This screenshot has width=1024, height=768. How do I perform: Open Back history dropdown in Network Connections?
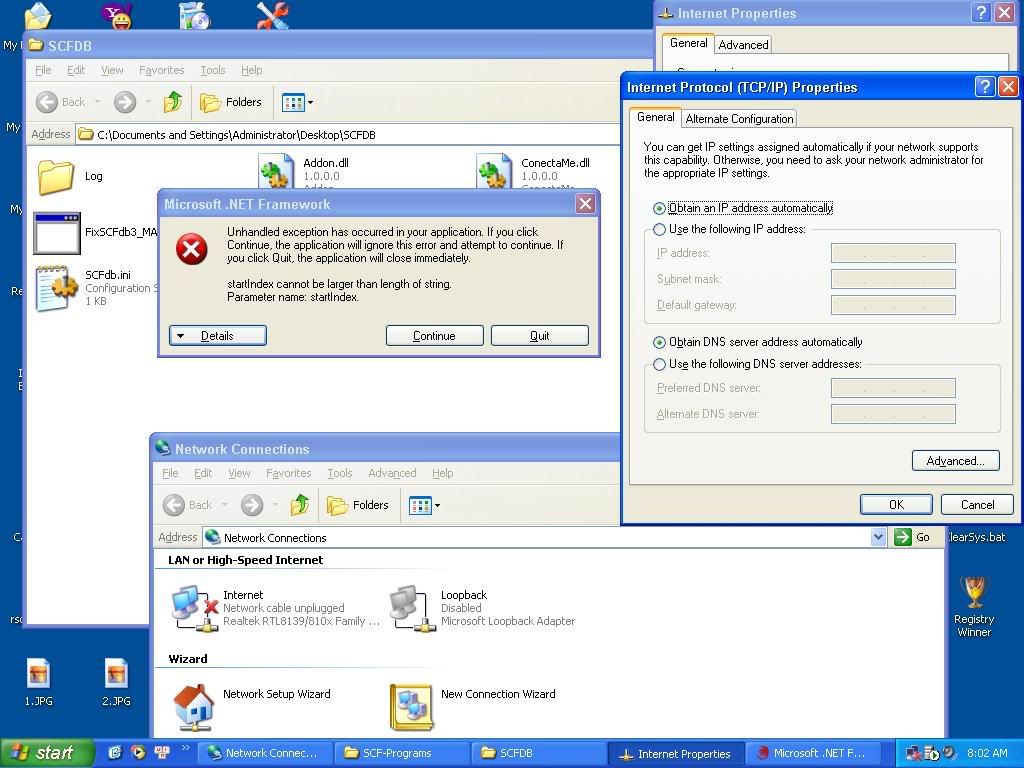click(224, 505)
